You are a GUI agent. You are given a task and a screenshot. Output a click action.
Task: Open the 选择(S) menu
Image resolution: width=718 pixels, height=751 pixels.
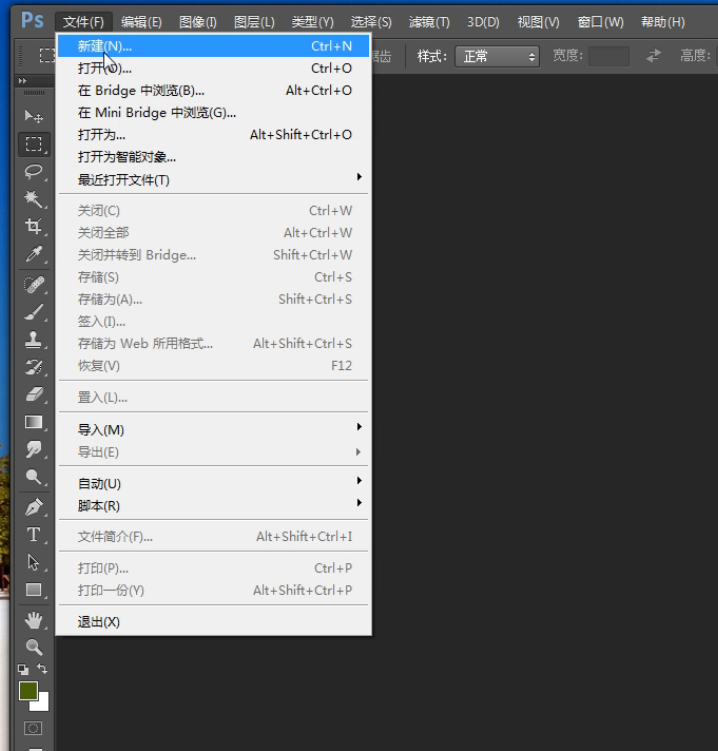coord(371,22)
